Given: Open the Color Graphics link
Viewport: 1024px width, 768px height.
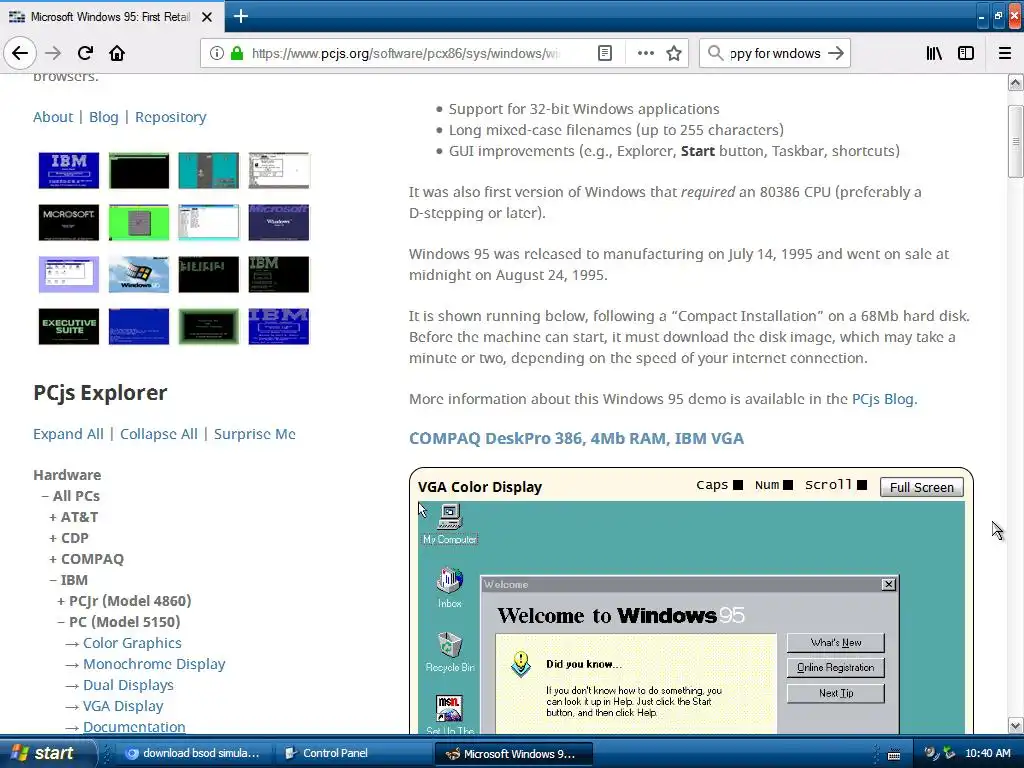Looking at the screenshot, I should pos(132,643).
